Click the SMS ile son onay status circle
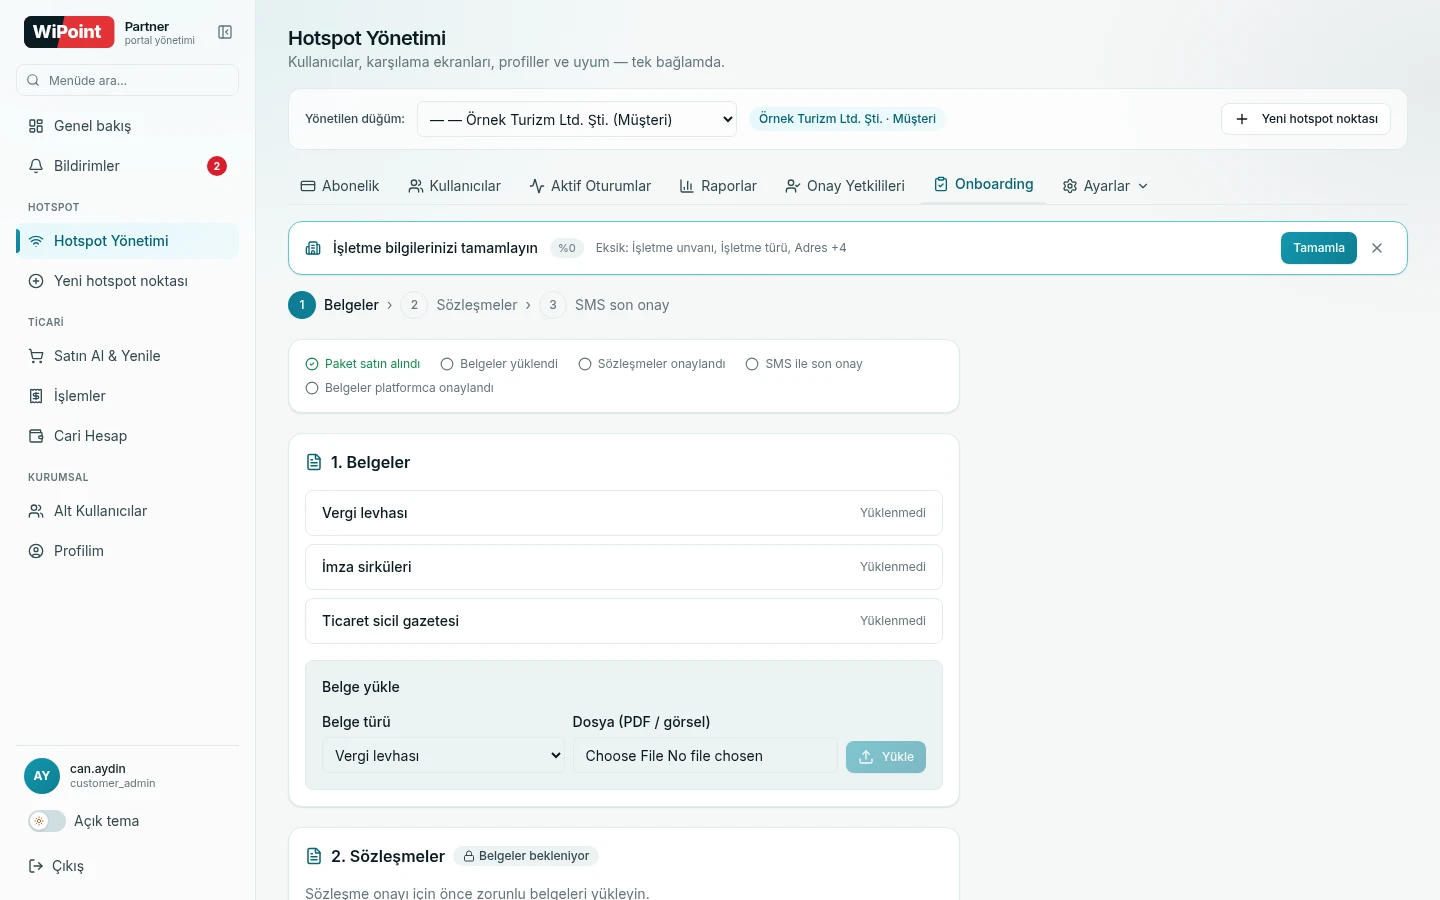Image resolution: width=1440 pixels, height=900 pixels. pyautogui.click(x=752, y=364)
